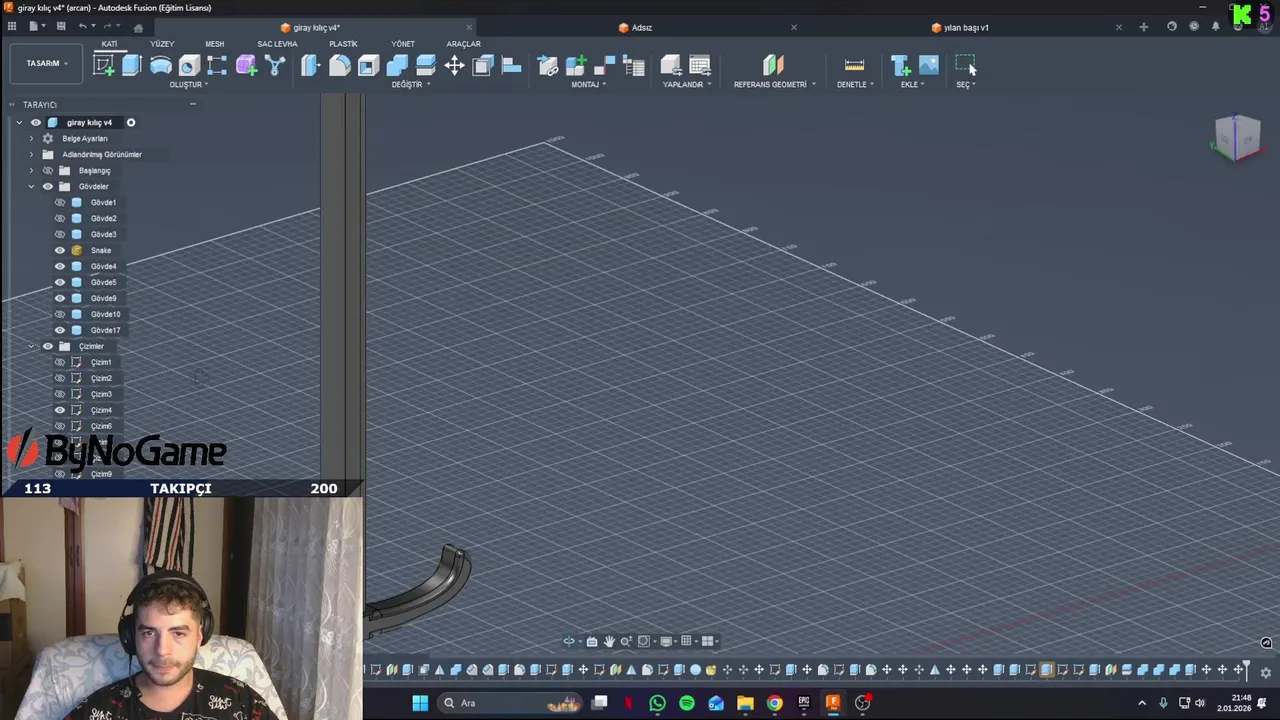The width and height of the screenshot is (1280, 720).
Task: Toggle visibility of Gövde1
Action: coord(60,202)
